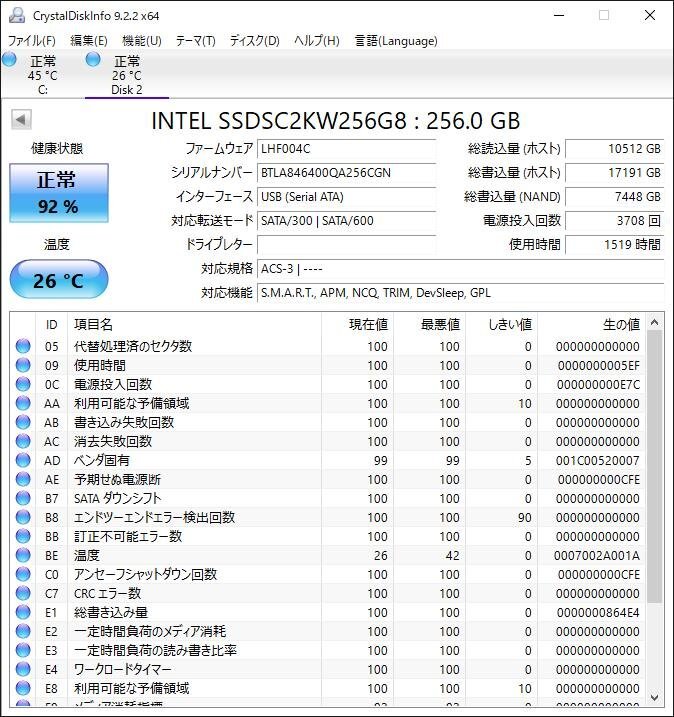The height and width of the screenshot is (717, 674).
Task: Click the 項目名 column header
Action: (x=194, y=324)
